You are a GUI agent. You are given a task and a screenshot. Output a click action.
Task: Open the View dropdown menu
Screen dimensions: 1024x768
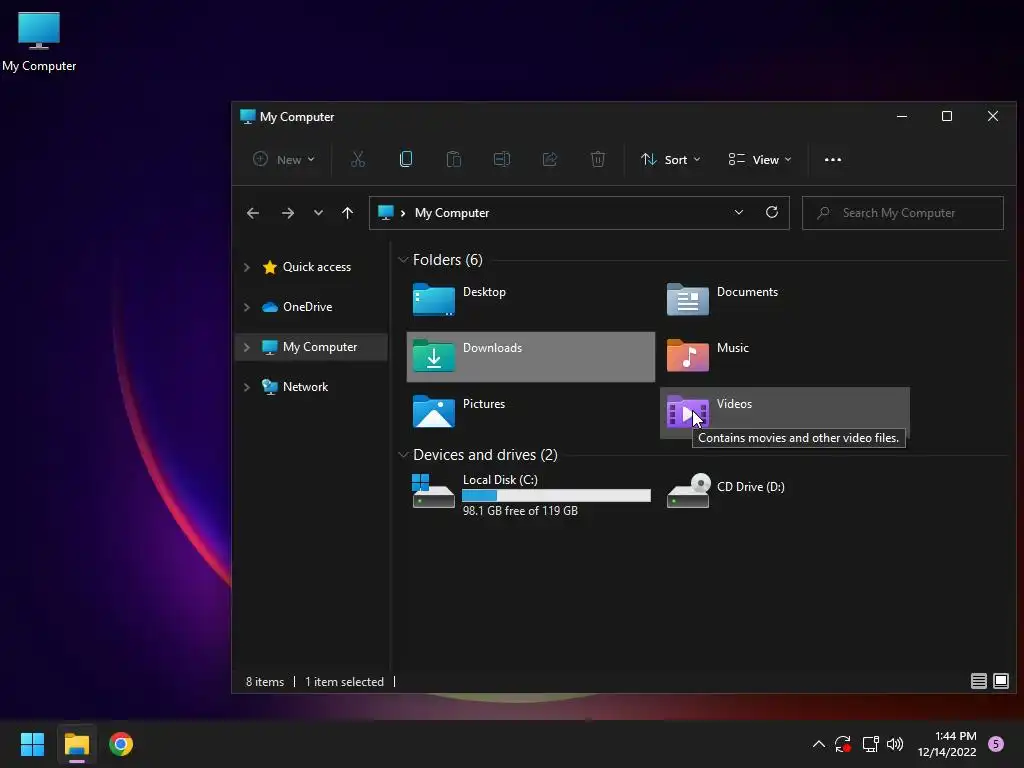pos(760,159)
